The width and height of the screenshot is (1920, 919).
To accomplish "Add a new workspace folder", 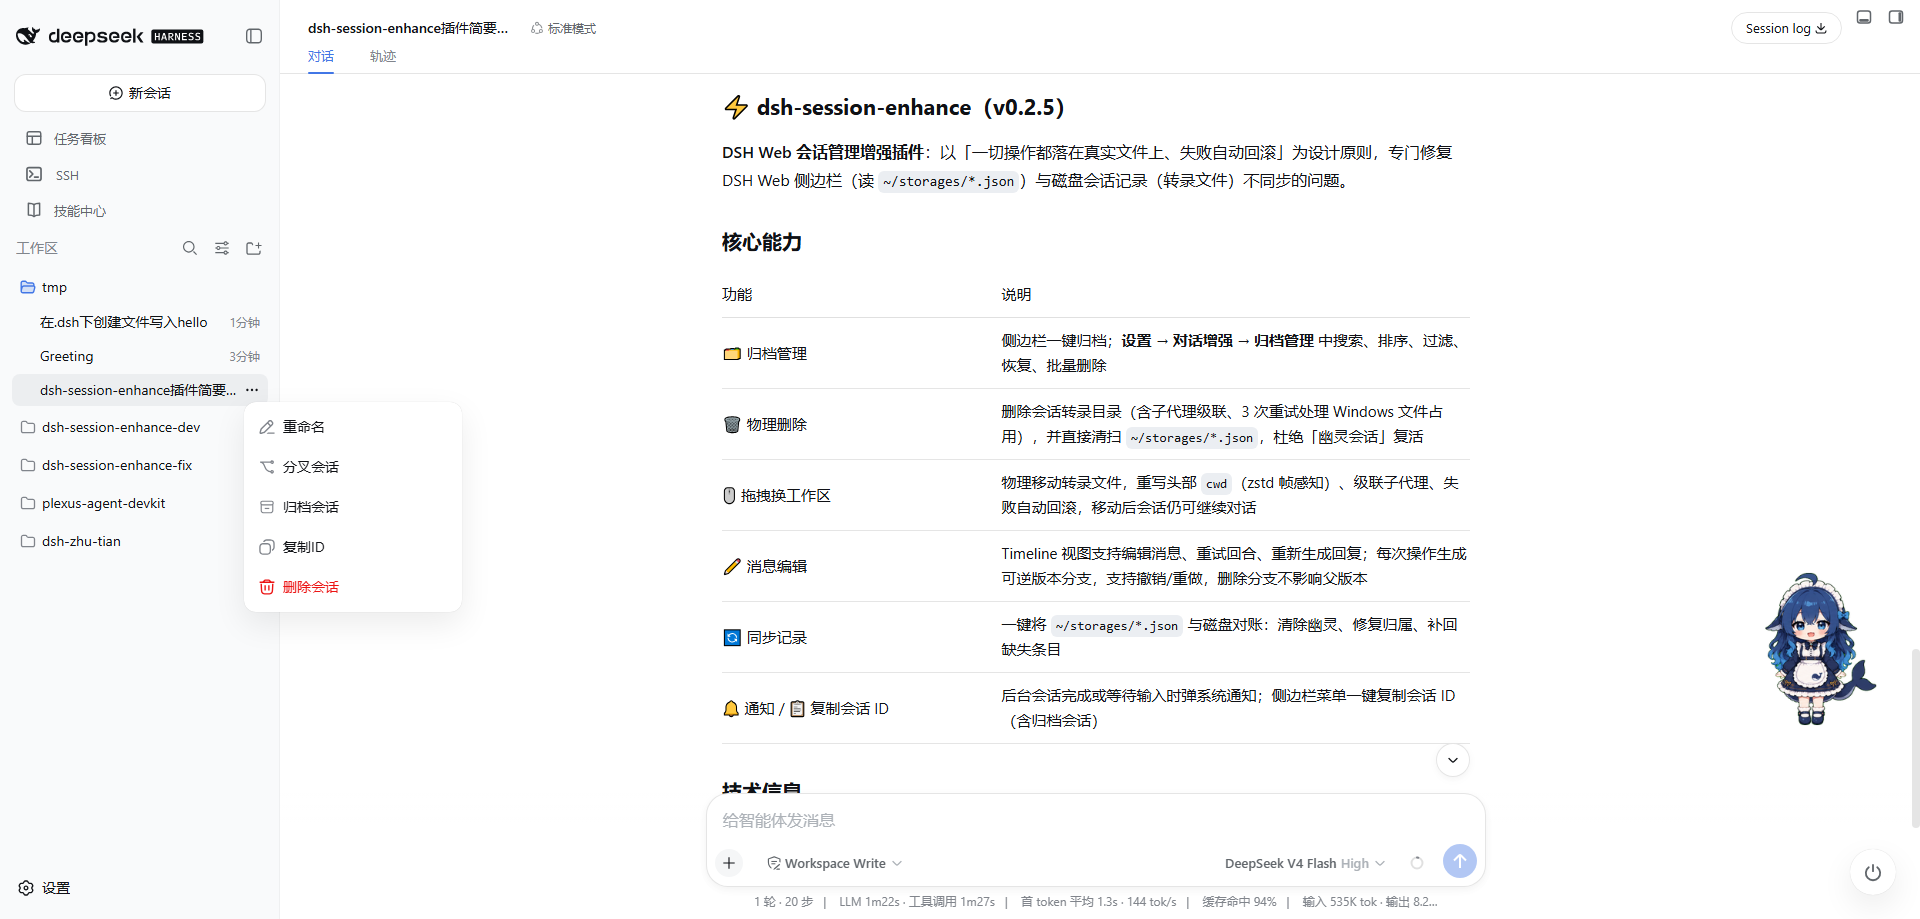I will click(254, 248).
